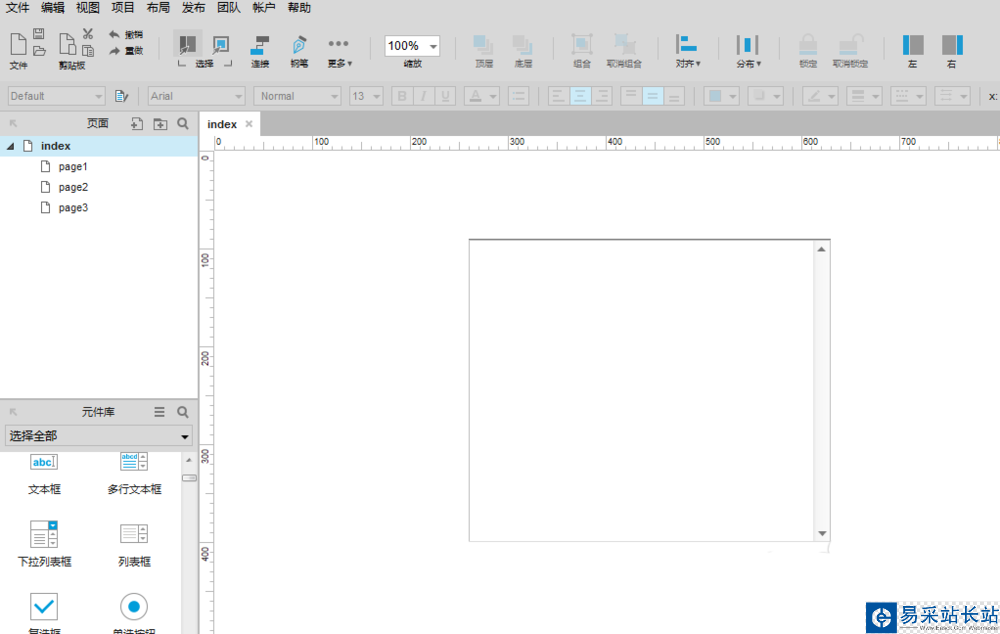Screen dimensions: 1000x634
Task: Click the style editor icon
Action: [x=121, y=96]
